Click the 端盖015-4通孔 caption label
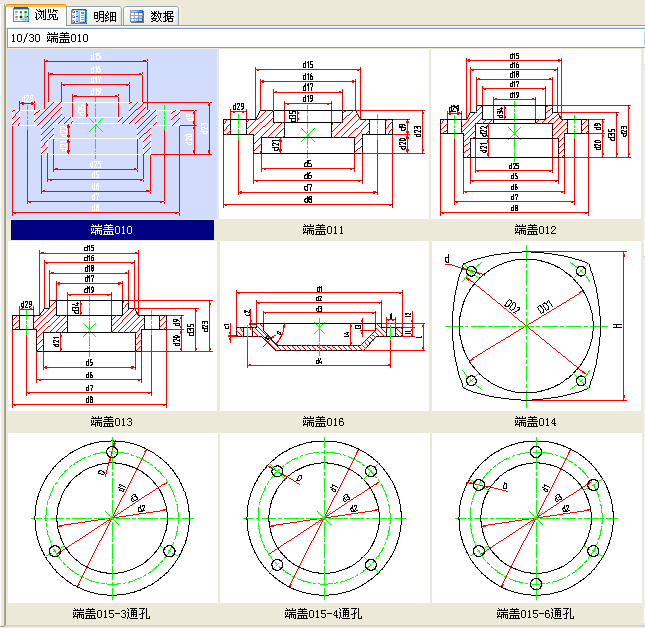The height and width of the screenshot is (628, 645). tap(323, 614)
